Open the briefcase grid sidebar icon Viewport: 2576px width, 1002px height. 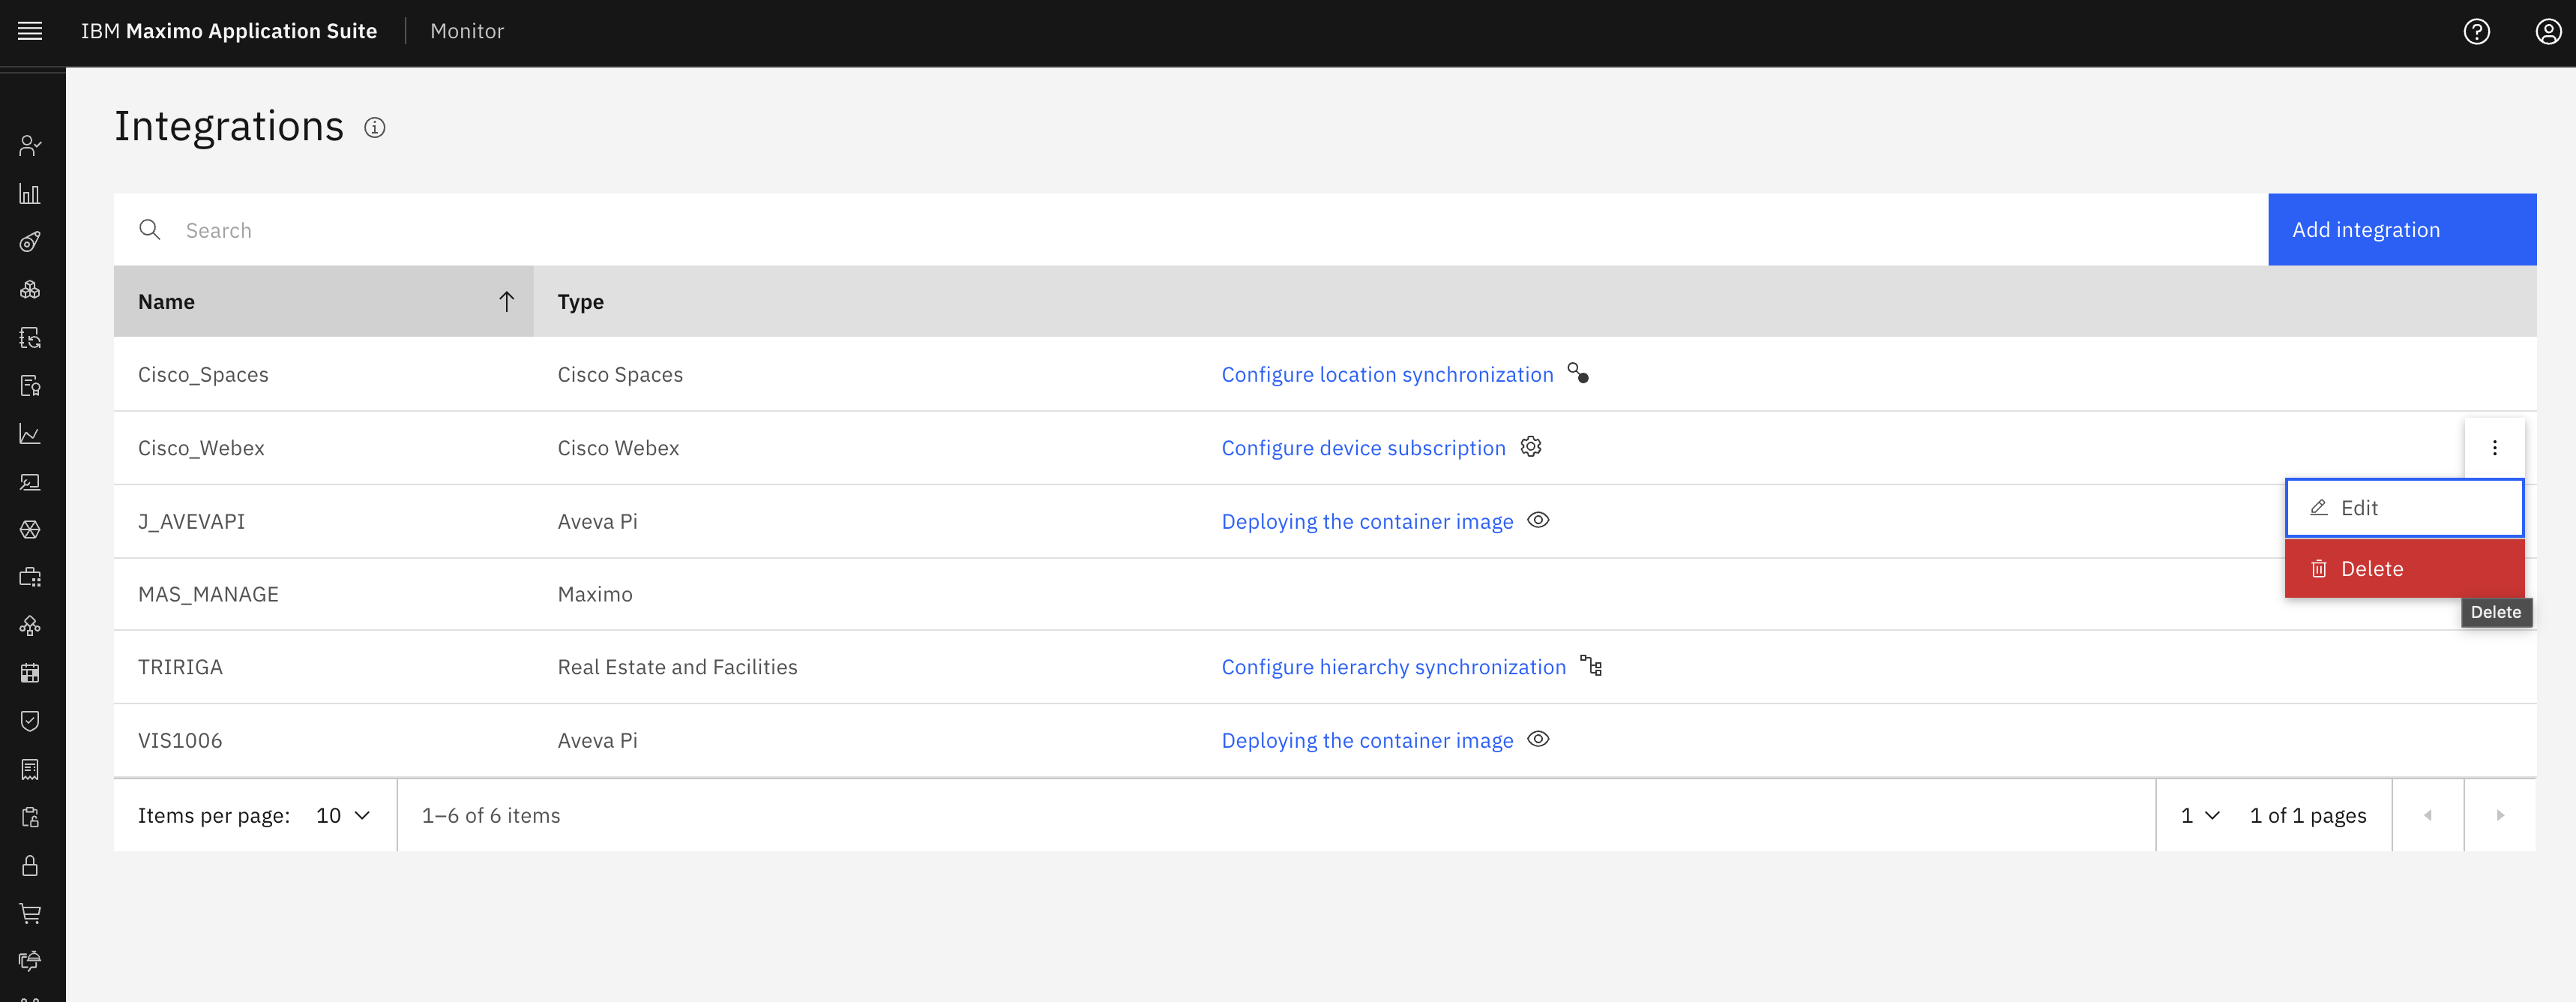coord(30,578)
